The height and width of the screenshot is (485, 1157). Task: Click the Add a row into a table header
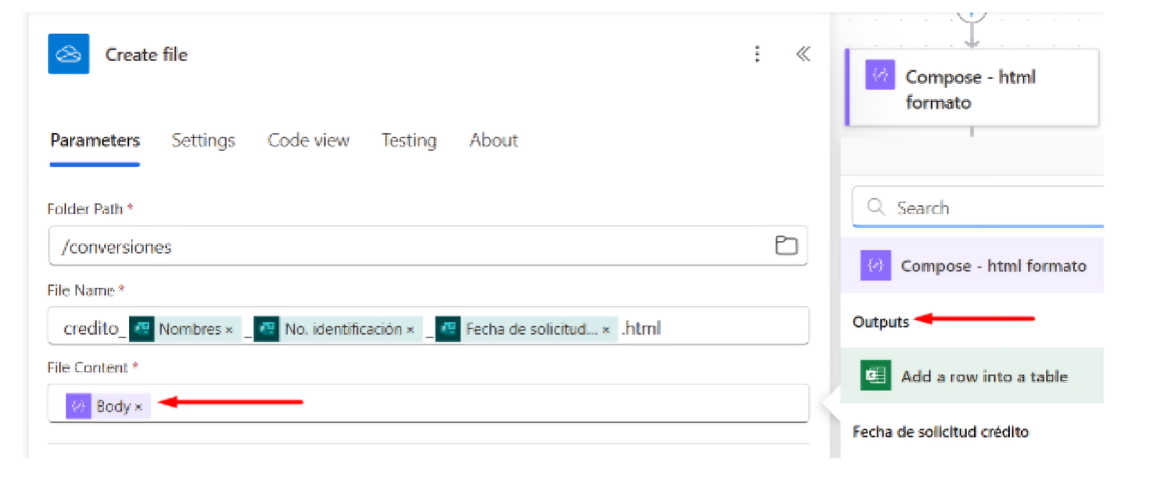pyautogui.click(x=973, y=376)
